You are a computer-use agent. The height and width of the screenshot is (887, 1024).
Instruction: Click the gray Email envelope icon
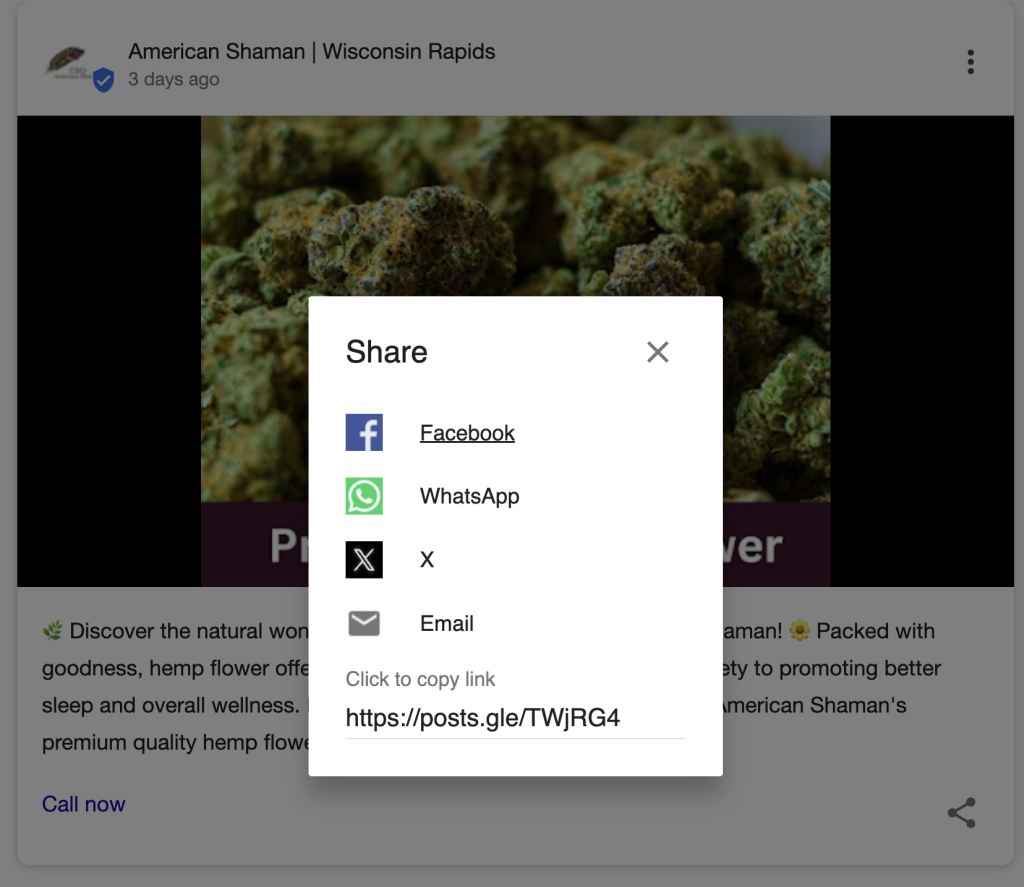pos(364,623)
